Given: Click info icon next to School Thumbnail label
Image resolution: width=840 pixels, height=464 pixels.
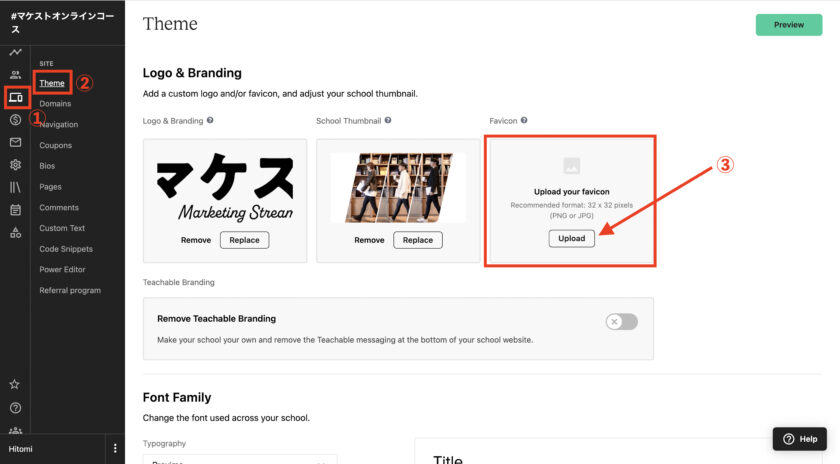Looking at the screenshot, I should [388, 120].
